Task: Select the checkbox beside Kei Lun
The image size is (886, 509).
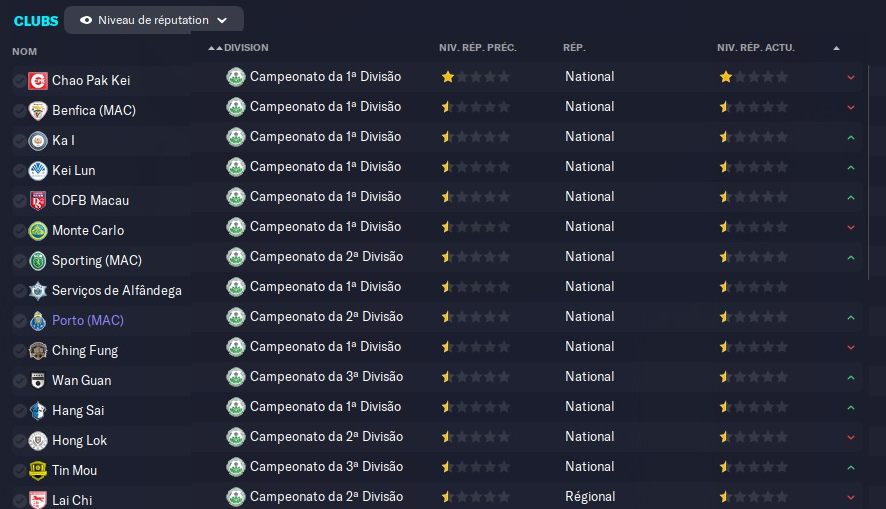Action: [20, 171]
